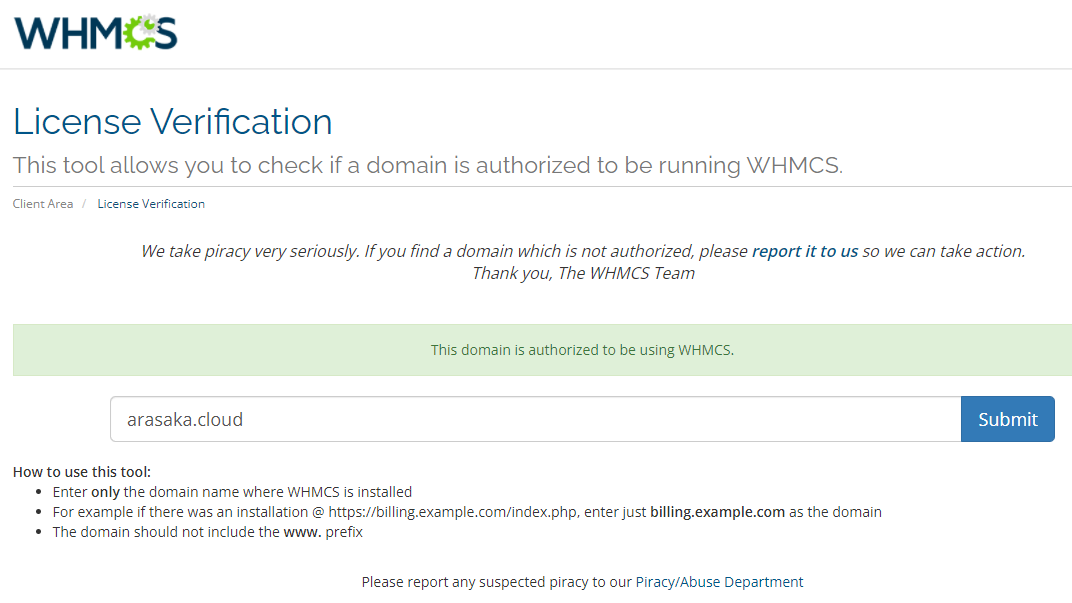Click the 'Enter only the domain name' instruction
The width and height of the screenshot is (1072, 603).
(232, 492)
